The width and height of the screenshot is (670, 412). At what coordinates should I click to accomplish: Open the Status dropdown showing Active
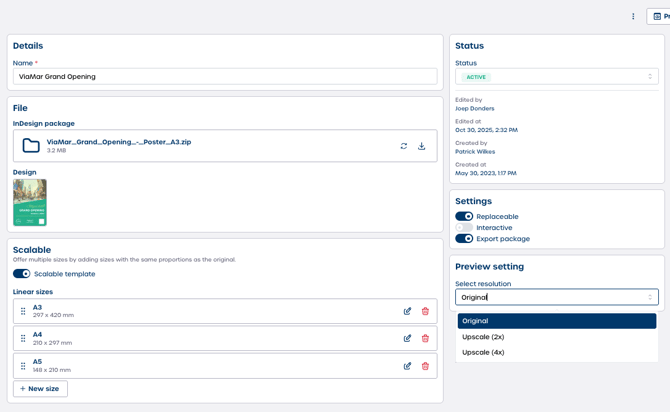pyautogui.click(x=556, y=77)
